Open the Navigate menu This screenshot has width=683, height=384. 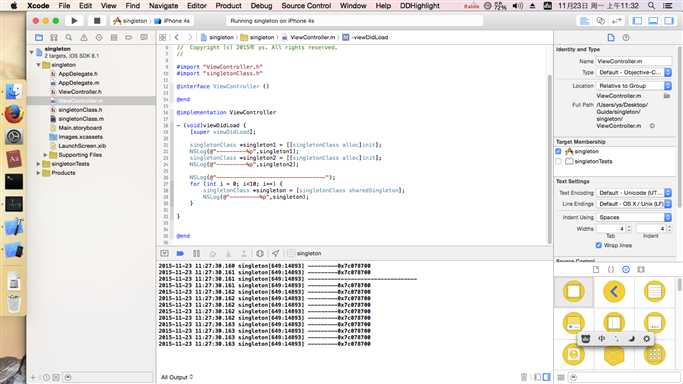[x=163, y=6]
